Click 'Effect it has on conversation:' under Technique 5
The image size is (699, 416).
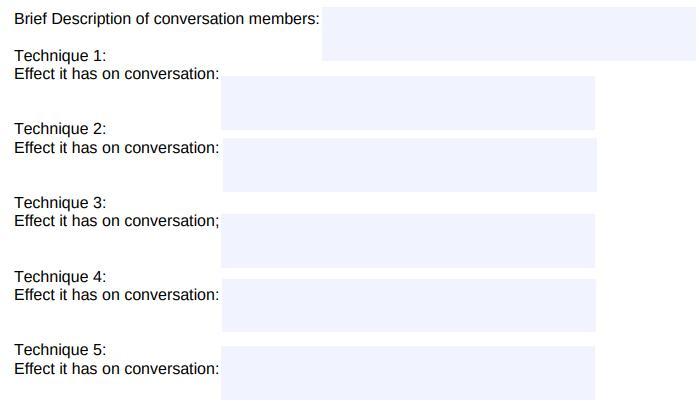117,369
